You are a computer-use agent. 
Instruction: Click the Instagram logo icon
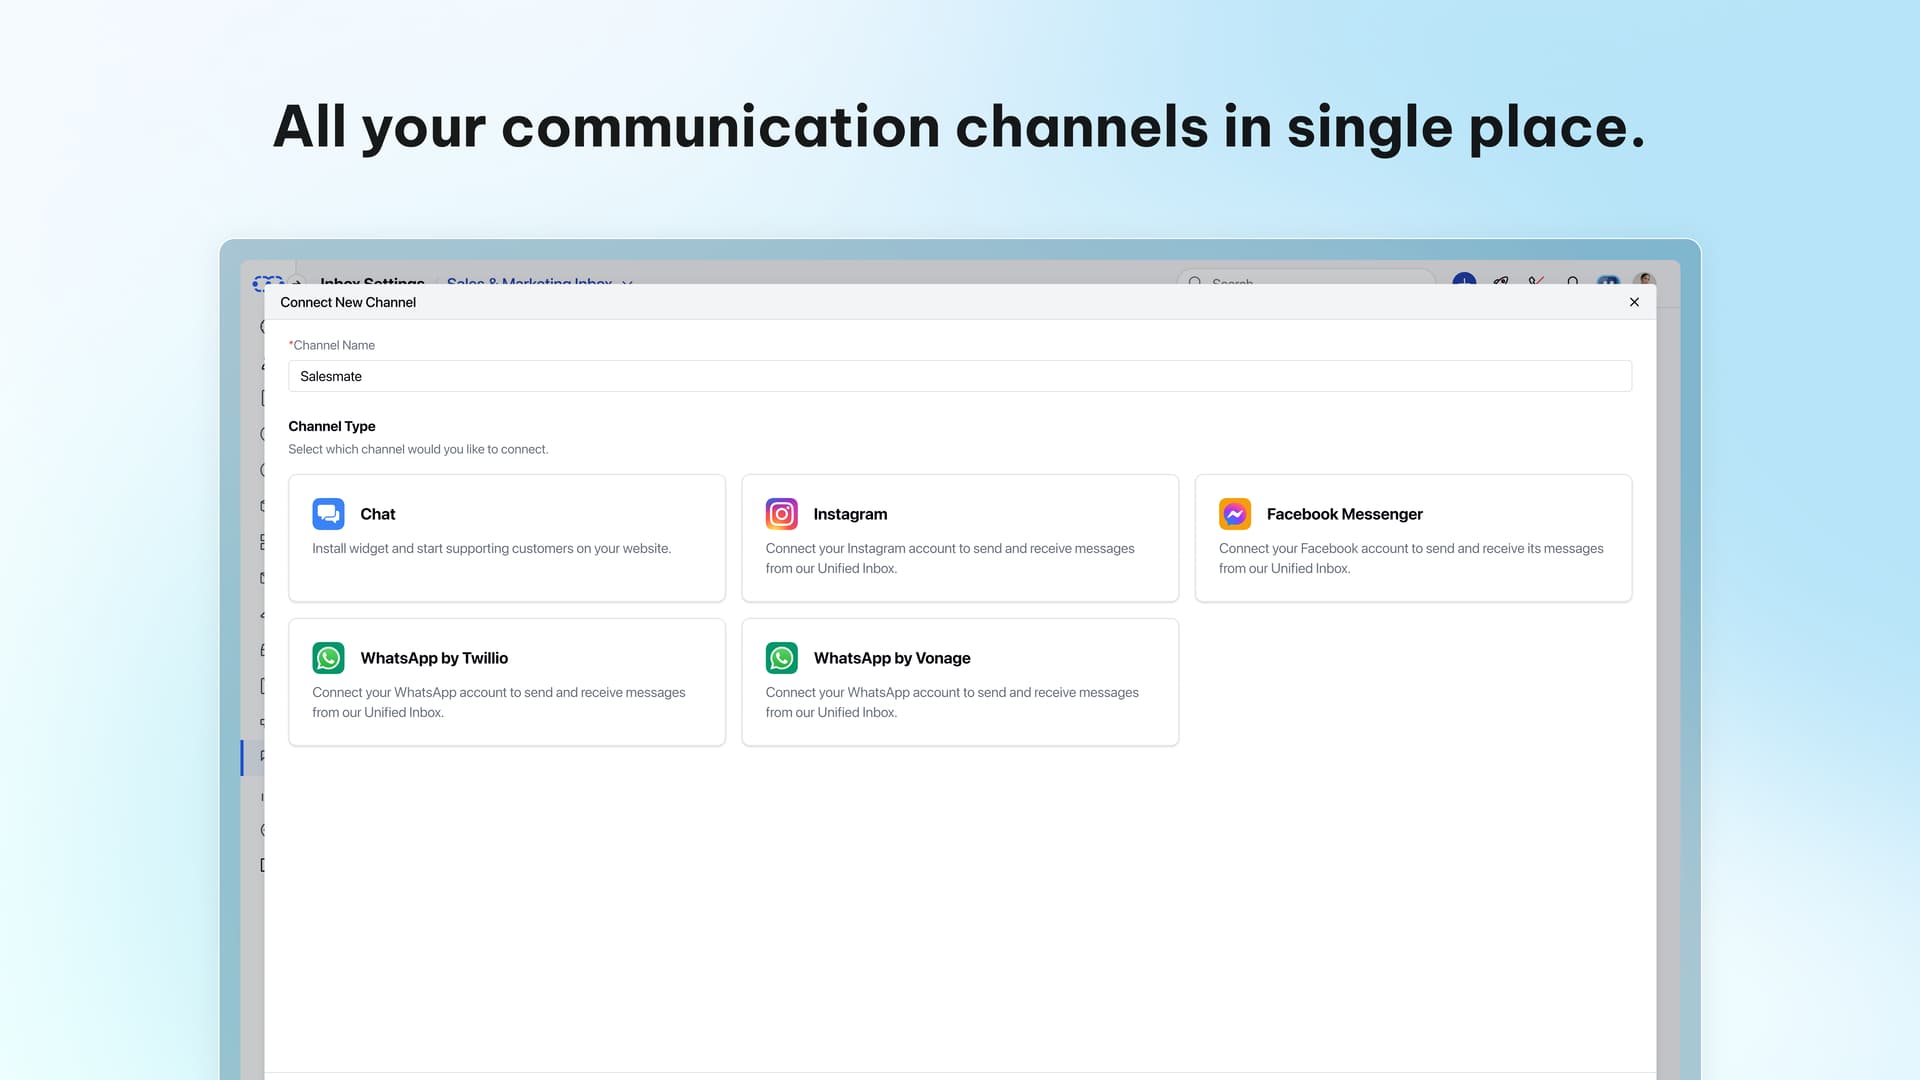781,514
